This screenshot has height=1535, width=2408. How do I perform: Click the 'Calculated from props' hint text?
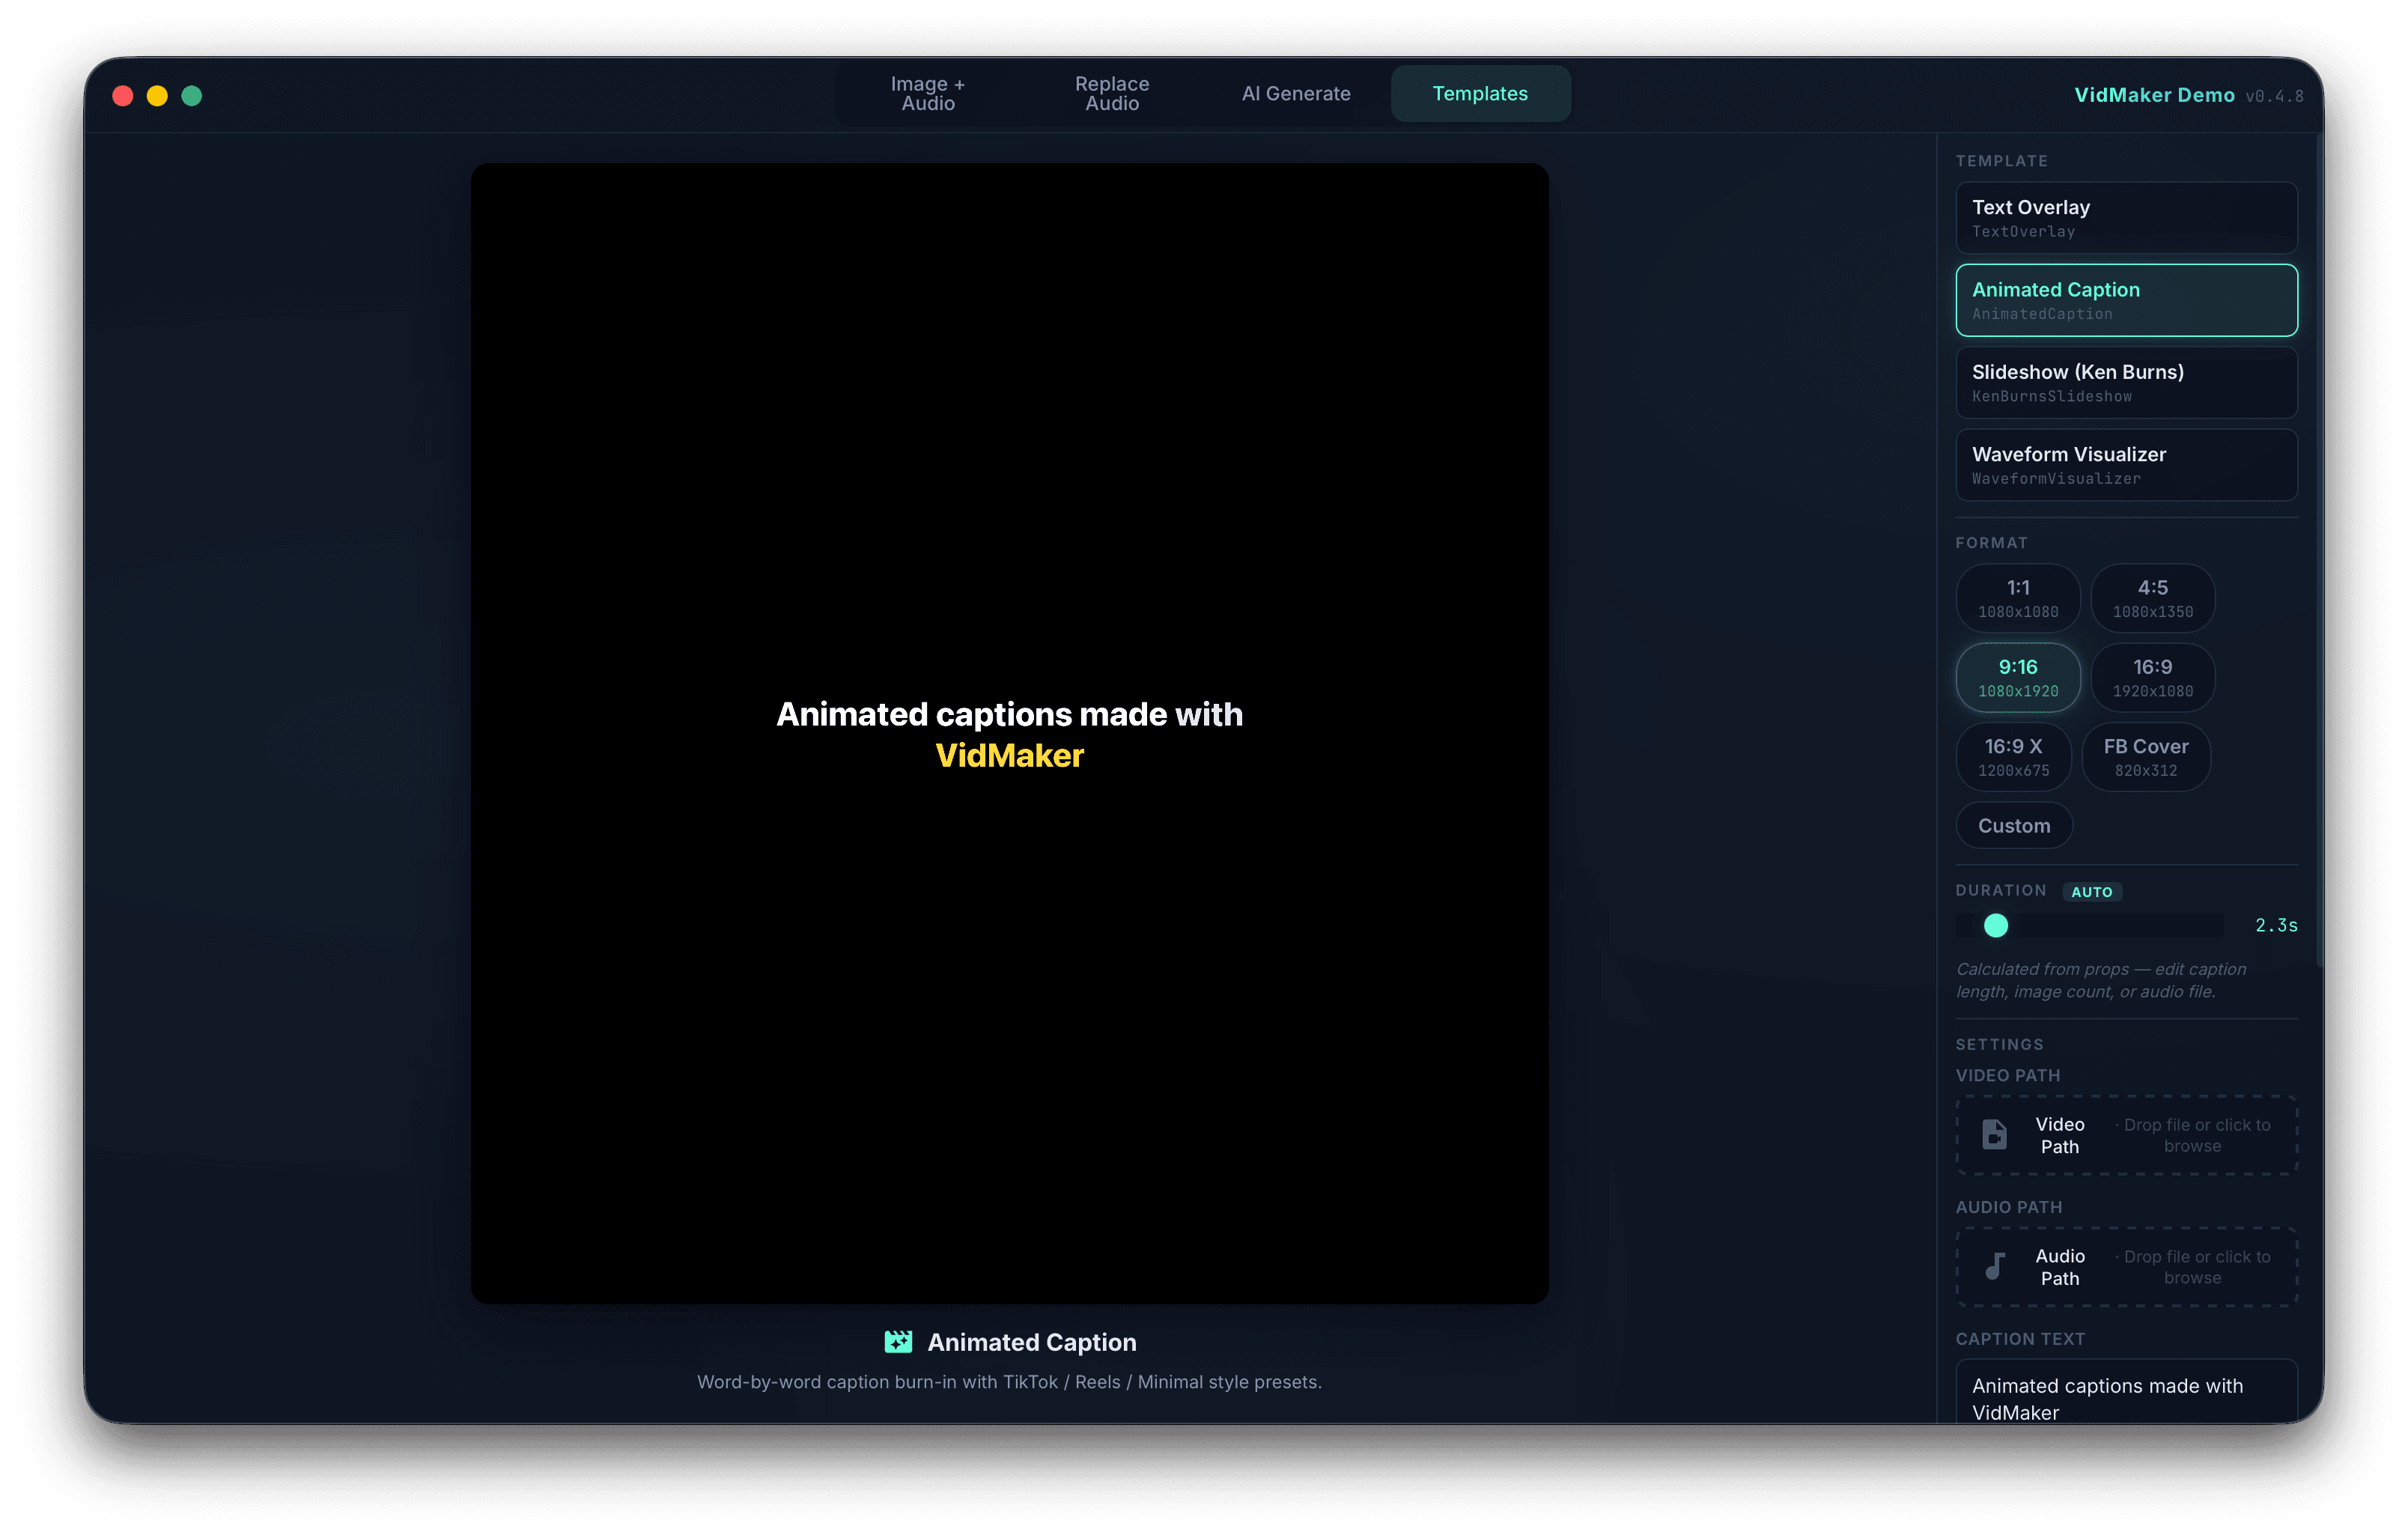click(2100, 980)
